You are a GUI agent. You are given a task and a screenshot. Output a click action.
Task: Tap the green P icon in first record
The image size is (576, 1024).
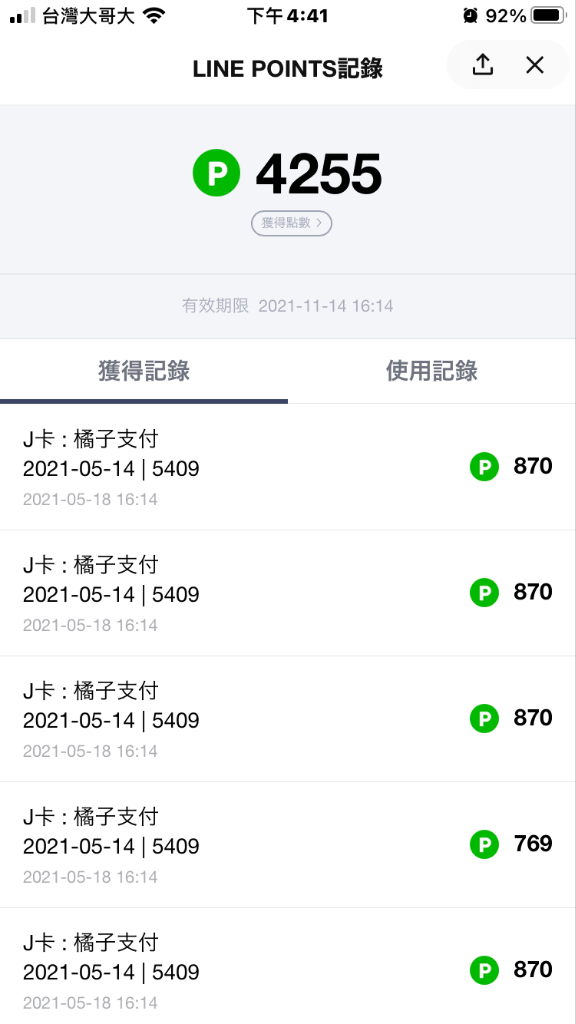click(484, 467)
